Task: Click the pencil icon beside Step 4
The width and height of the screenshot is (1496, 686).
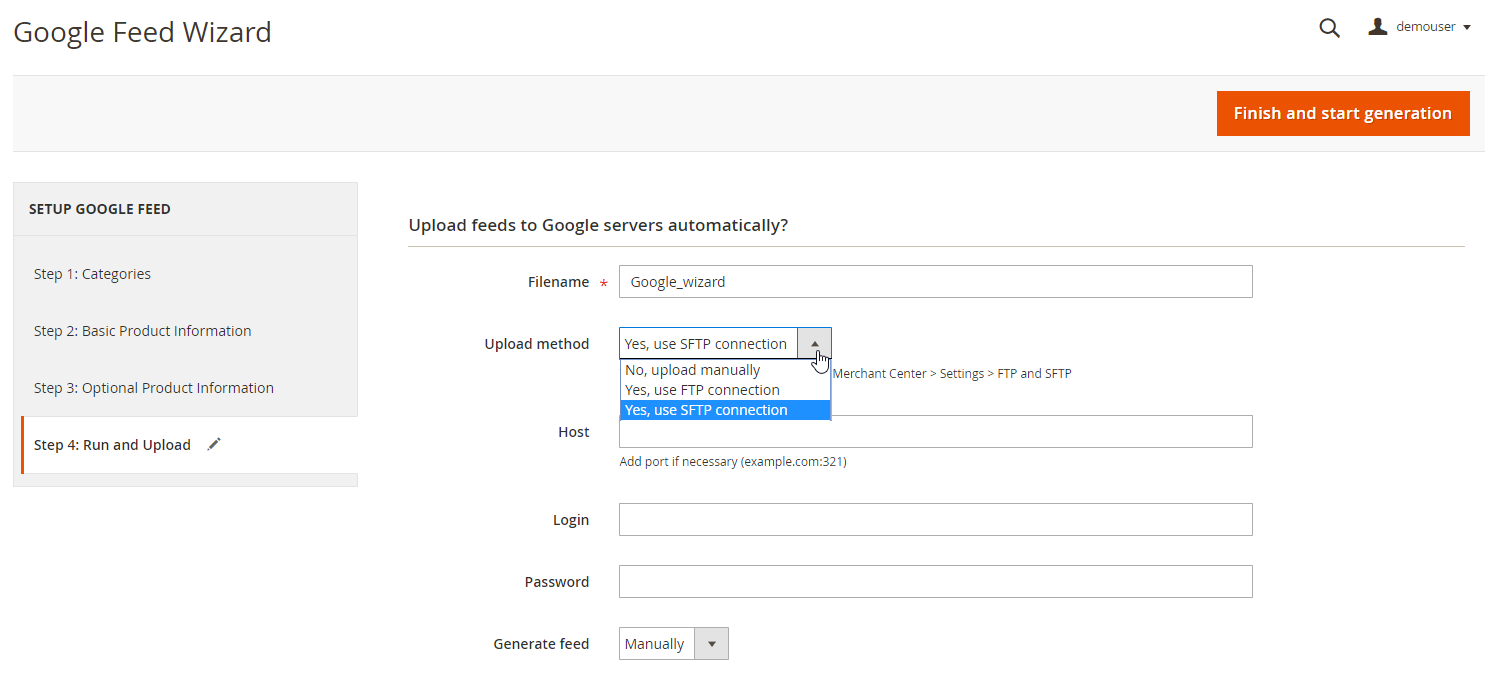Action: coord(214,444)
